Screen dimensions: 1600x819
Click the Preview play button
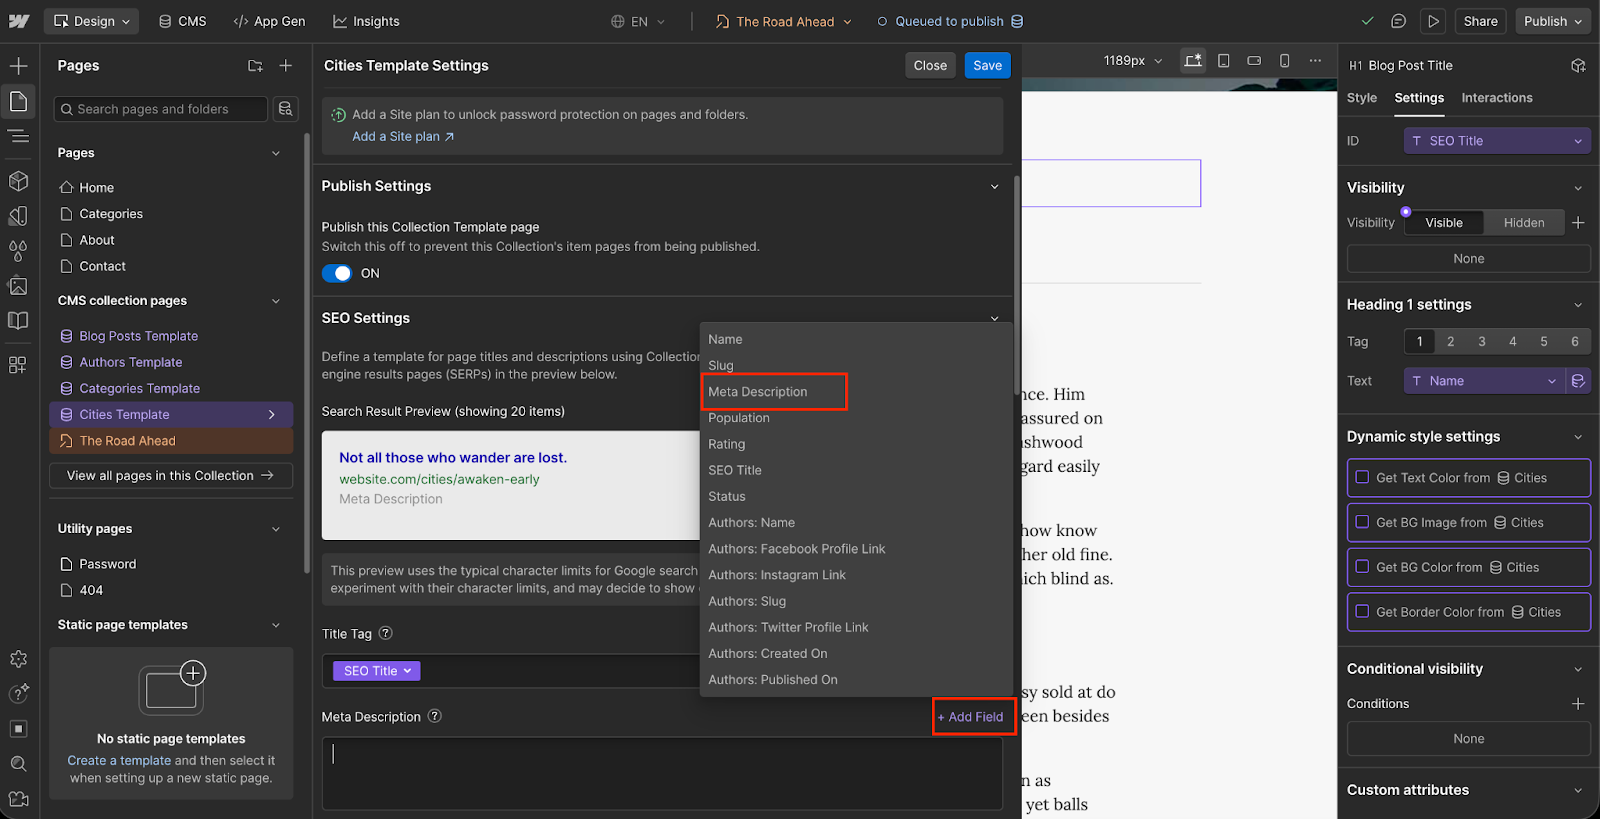(1433, 21)
